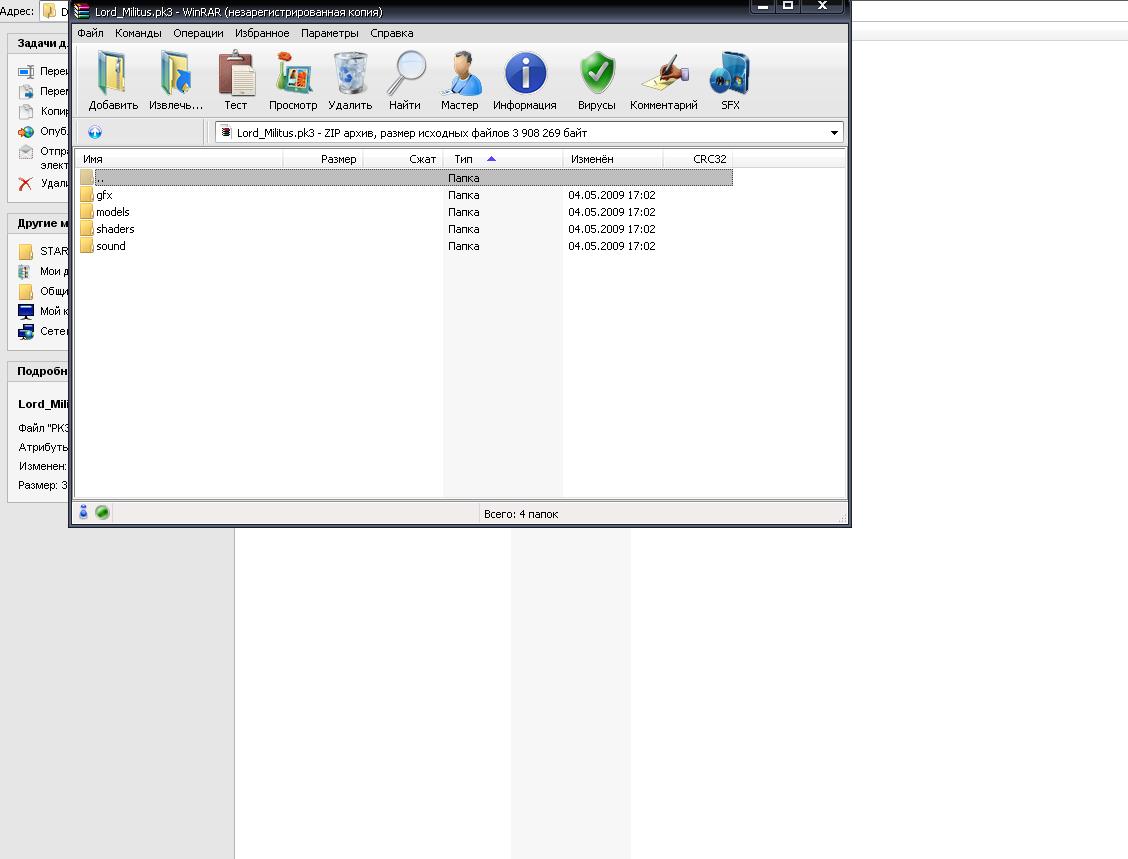Sort by Изменён column header

613,159
